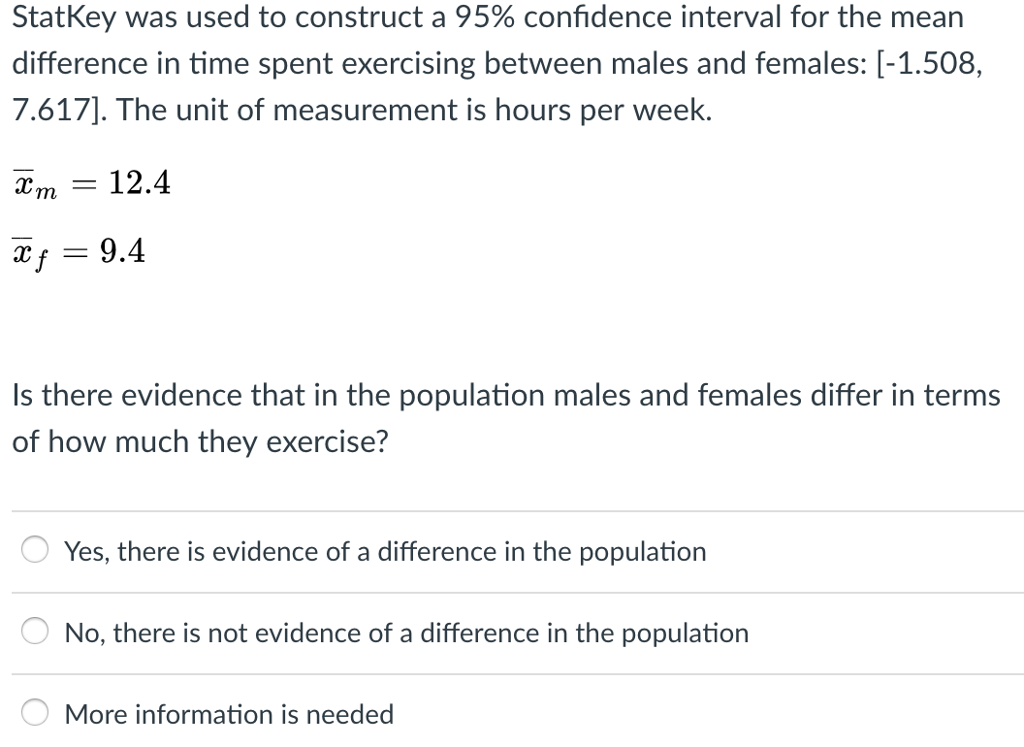Click the radio circle next to the Yes answer

tap(35, 549)
